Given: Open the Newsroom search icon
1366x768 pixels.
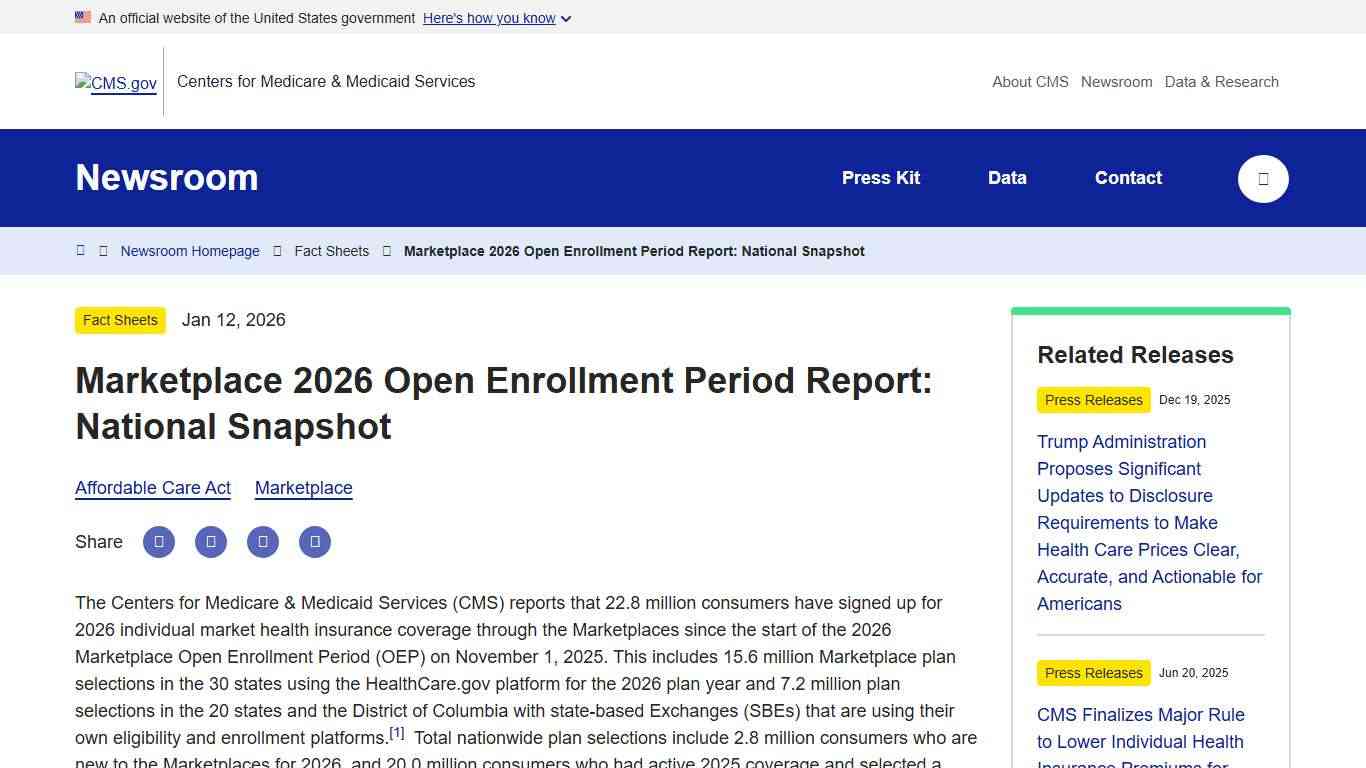Looking at the screenshot, I should coord(1263,179).
